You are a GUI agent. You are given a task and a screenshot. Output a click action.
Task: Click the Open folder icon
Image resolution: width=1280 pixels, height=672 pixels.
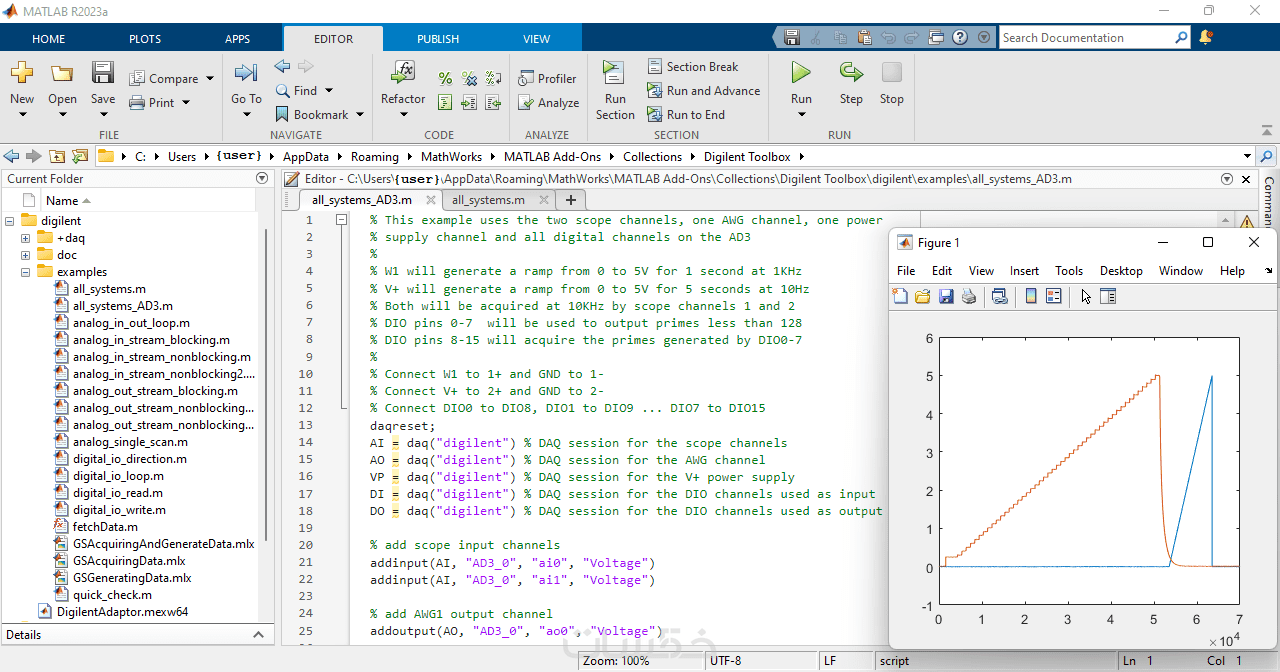pos(62,73)
